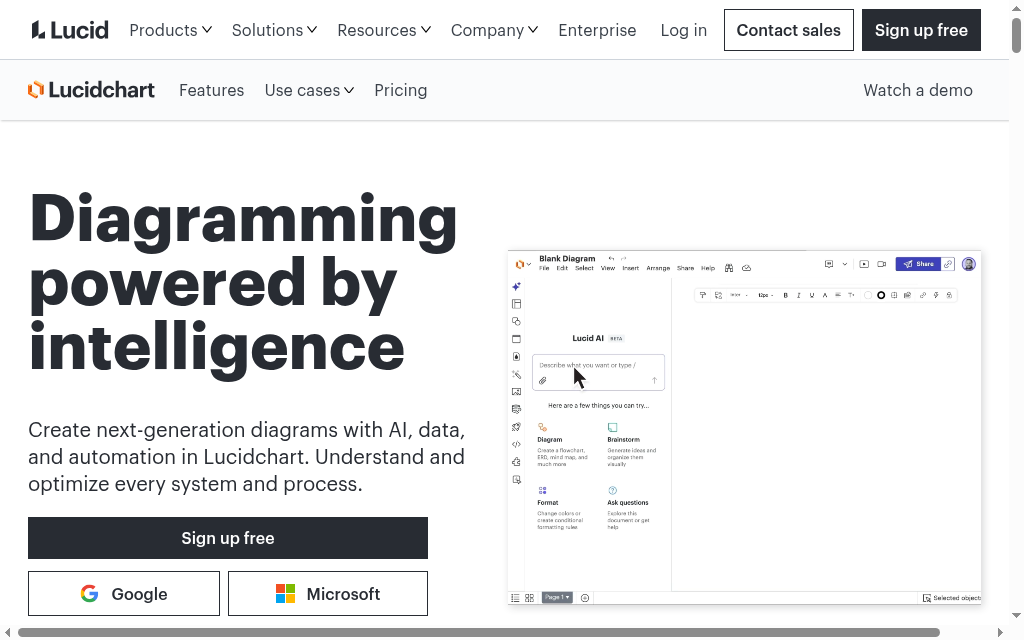Click the lightning actions icon in demo toolbar
Image resolution: width=1024 pixels, height=640 pixels.
(x=936, y=295)
